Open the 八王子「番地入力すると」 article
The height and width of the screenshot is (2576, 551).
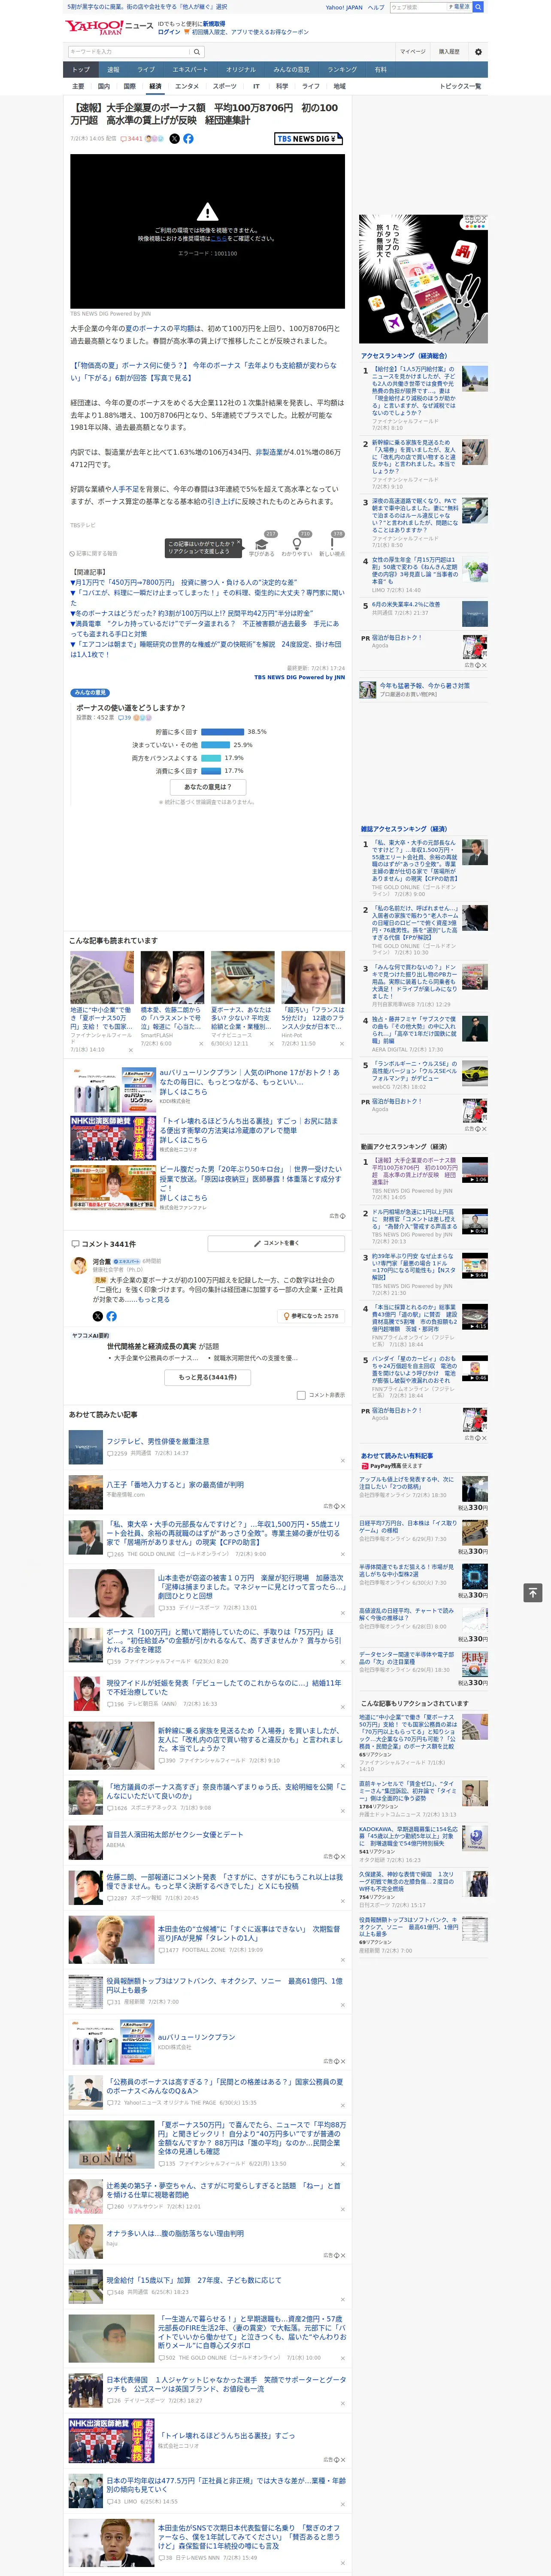[x=175, y=1484]
